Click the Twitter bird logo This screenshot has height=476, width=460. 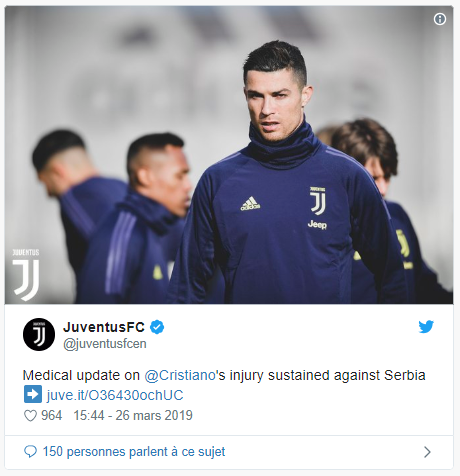426,327
